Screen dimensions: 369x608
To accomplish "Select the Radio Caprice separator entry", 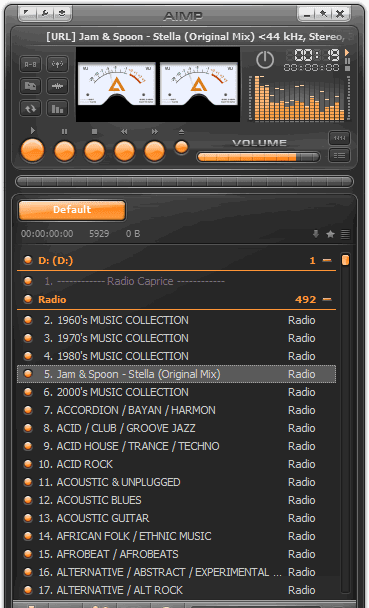I will (176, 281).
